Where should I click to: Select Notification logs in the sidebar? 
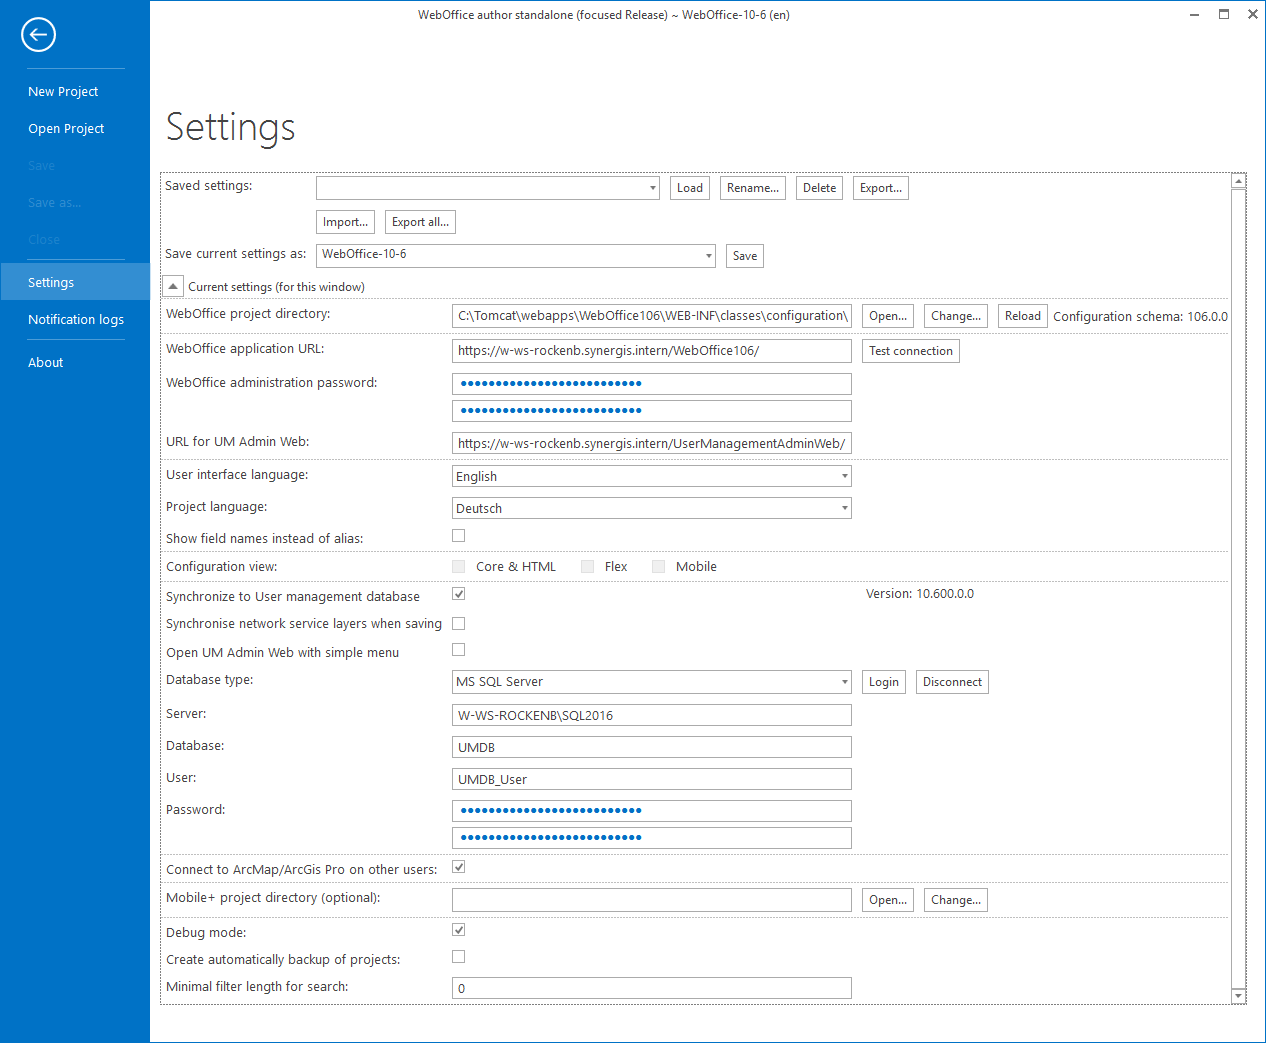pyautogui.click(x=75, y=319)
